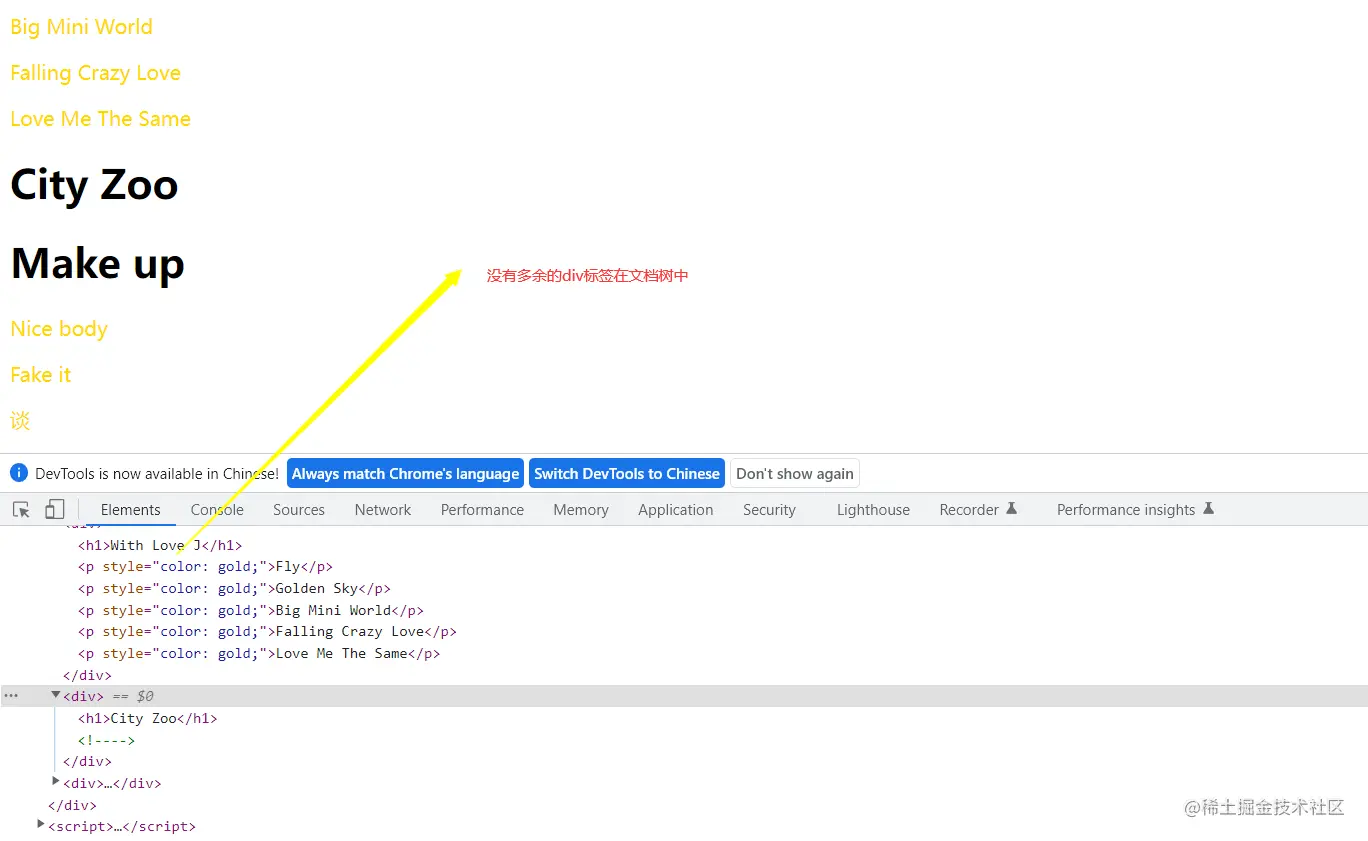Click Switch DevTools to Chinese button
Screen dimensions: 1368x841
coord(627,474)
